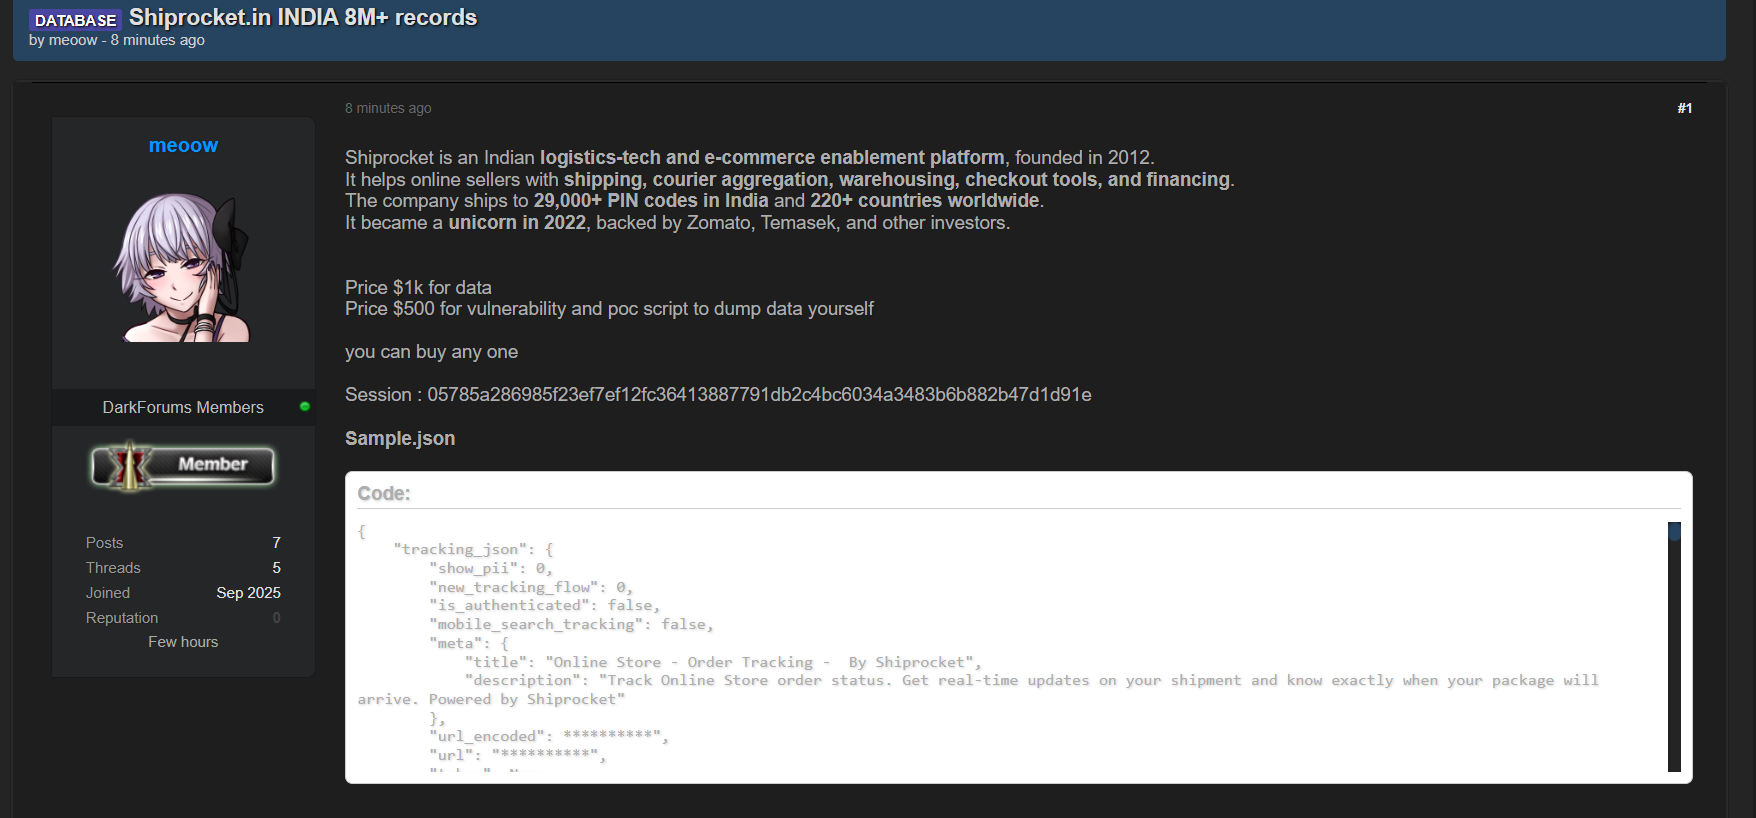Open the meoow username profile link
The width and height of the screenshot is (1756, 818).
183,145
